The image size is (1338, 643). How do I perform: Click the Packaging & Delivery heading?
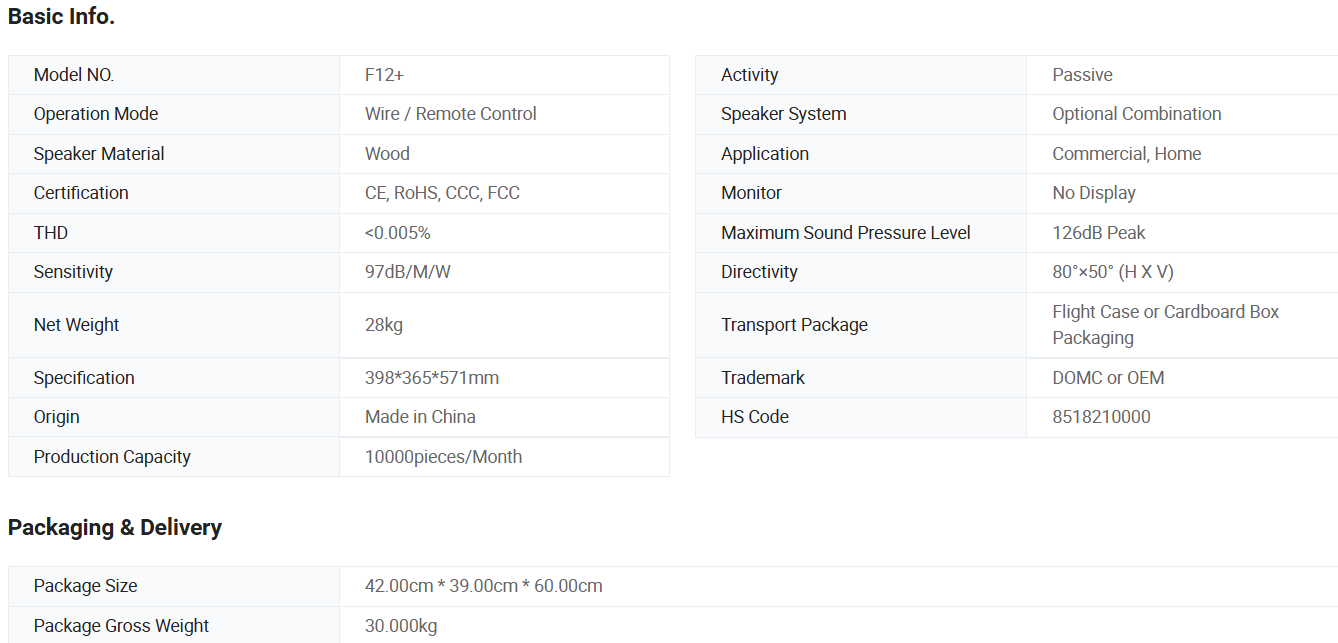115,527
